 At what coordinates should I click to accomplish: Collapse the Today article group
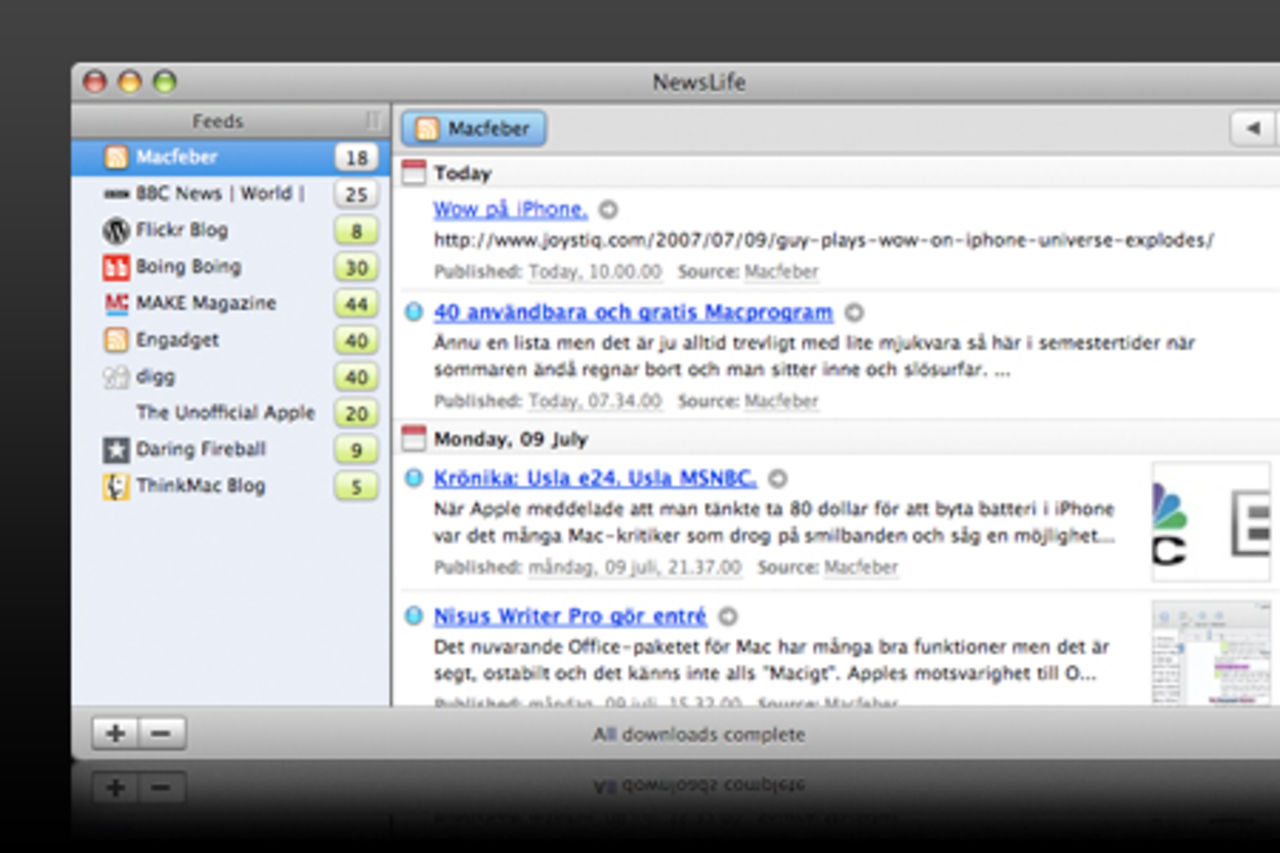(416, 171)
